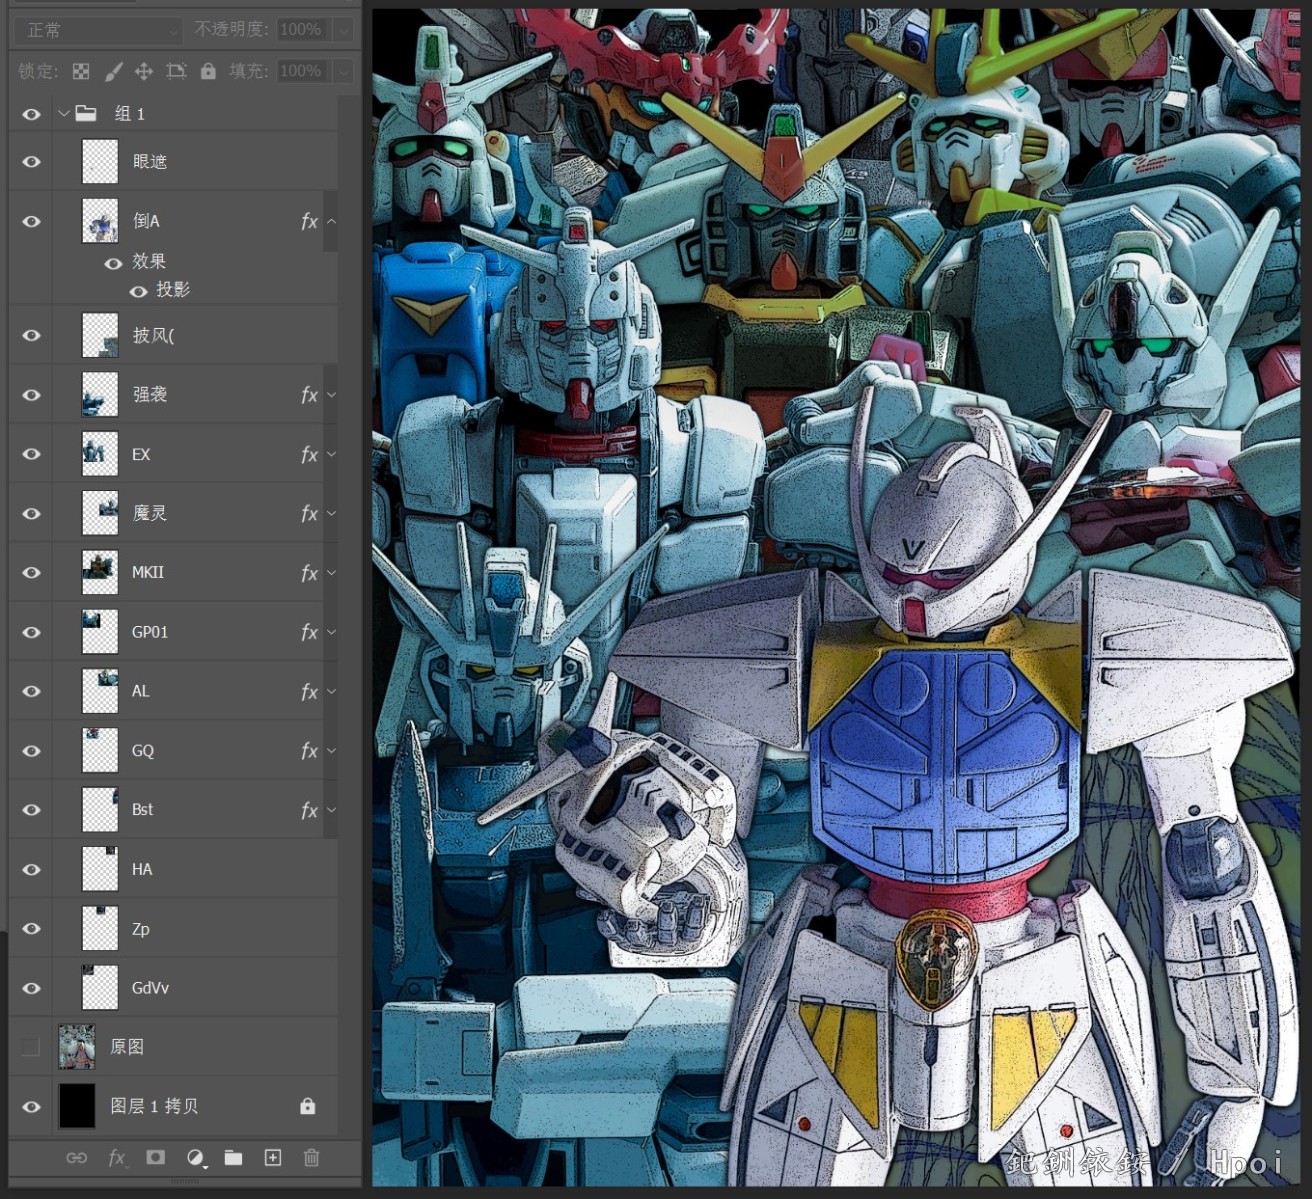
Task: Select the layer named 披风(
Action: [x=153, y=335]
